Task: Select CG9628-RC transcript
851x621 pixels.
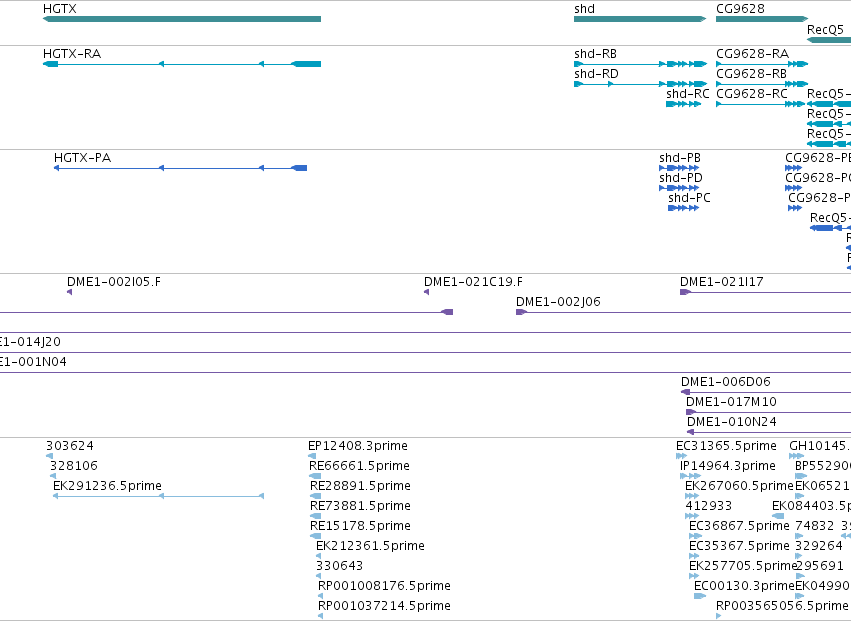Action: pos(760,104)
